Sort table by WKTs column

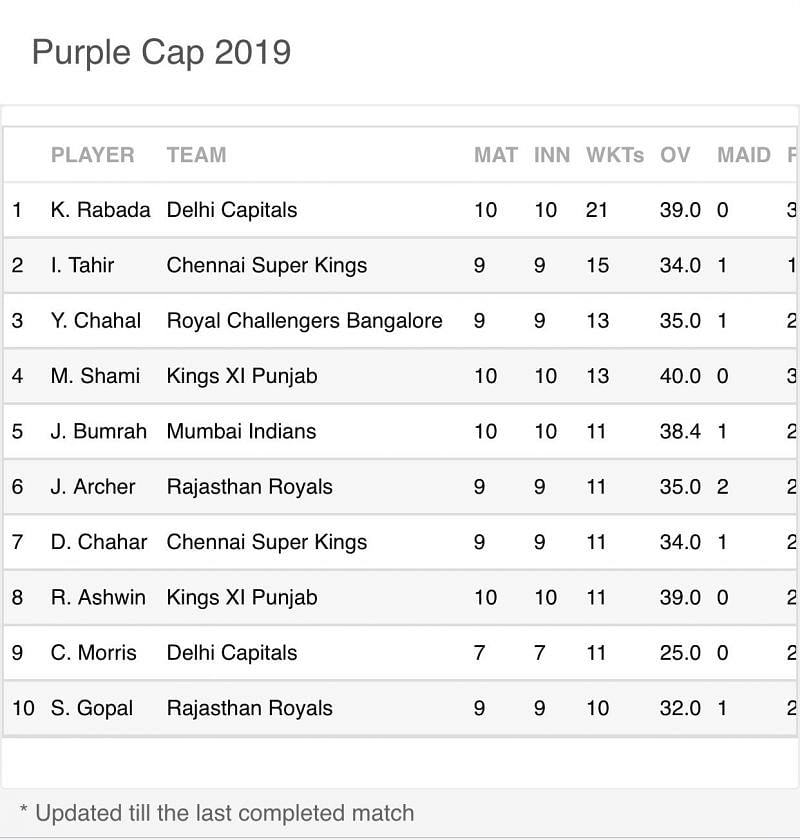click(x=614, y=155)
